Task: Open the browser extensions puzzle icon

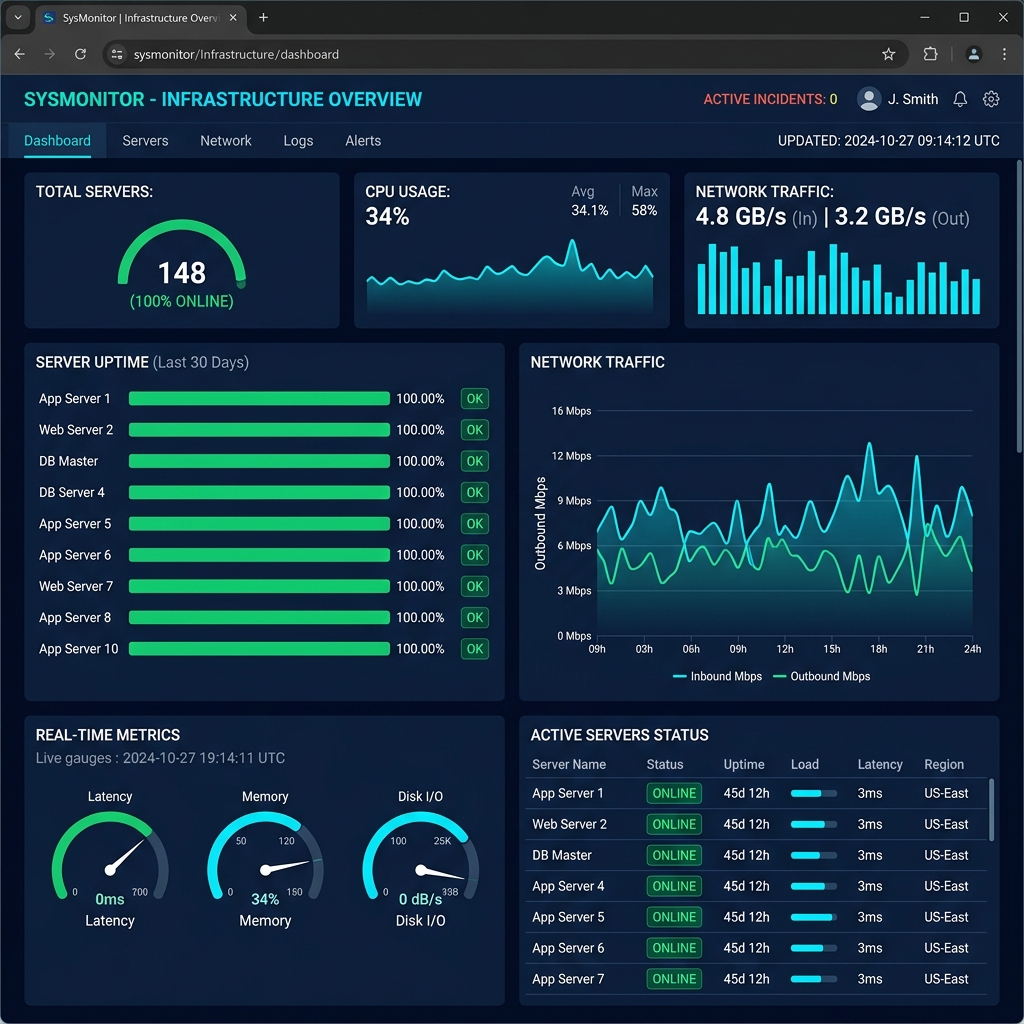Action: 931,54
